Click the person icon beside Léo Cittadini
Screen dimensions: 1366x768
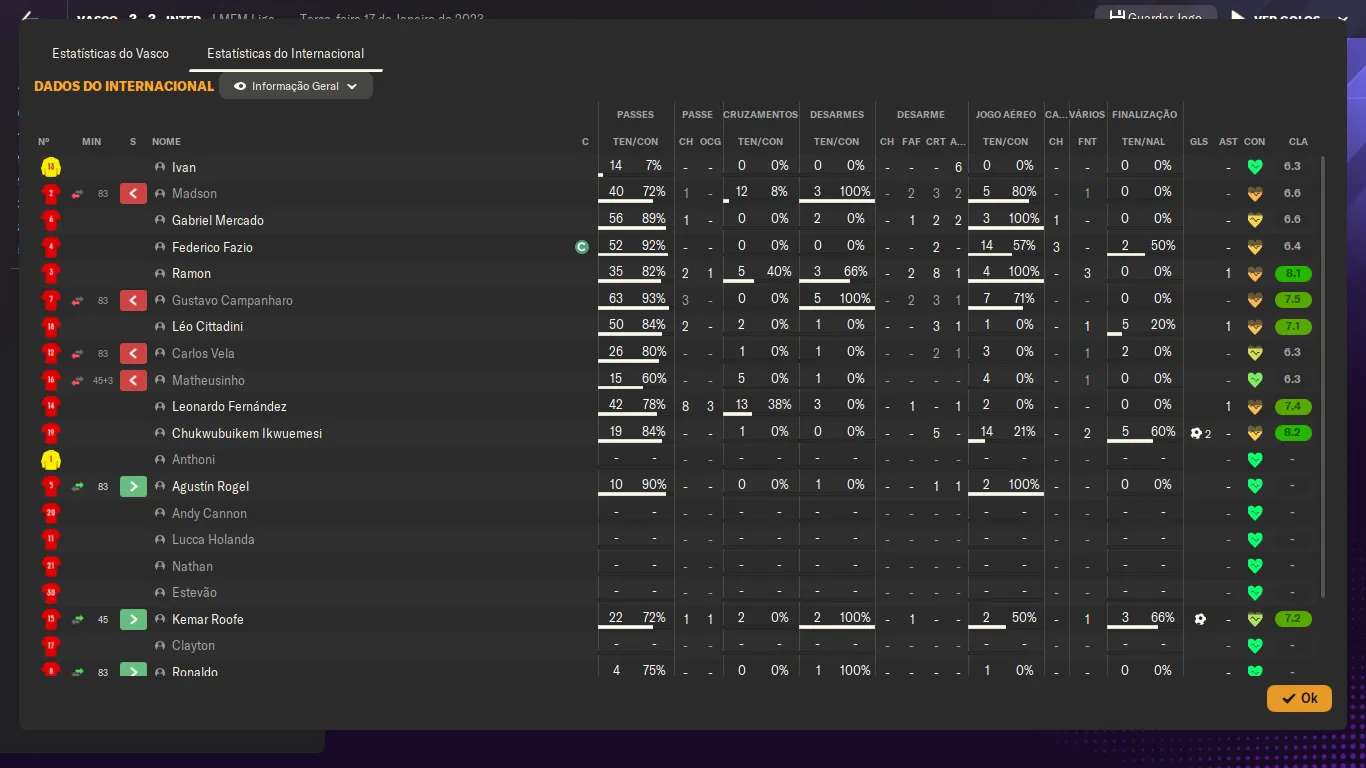[160, 327]
